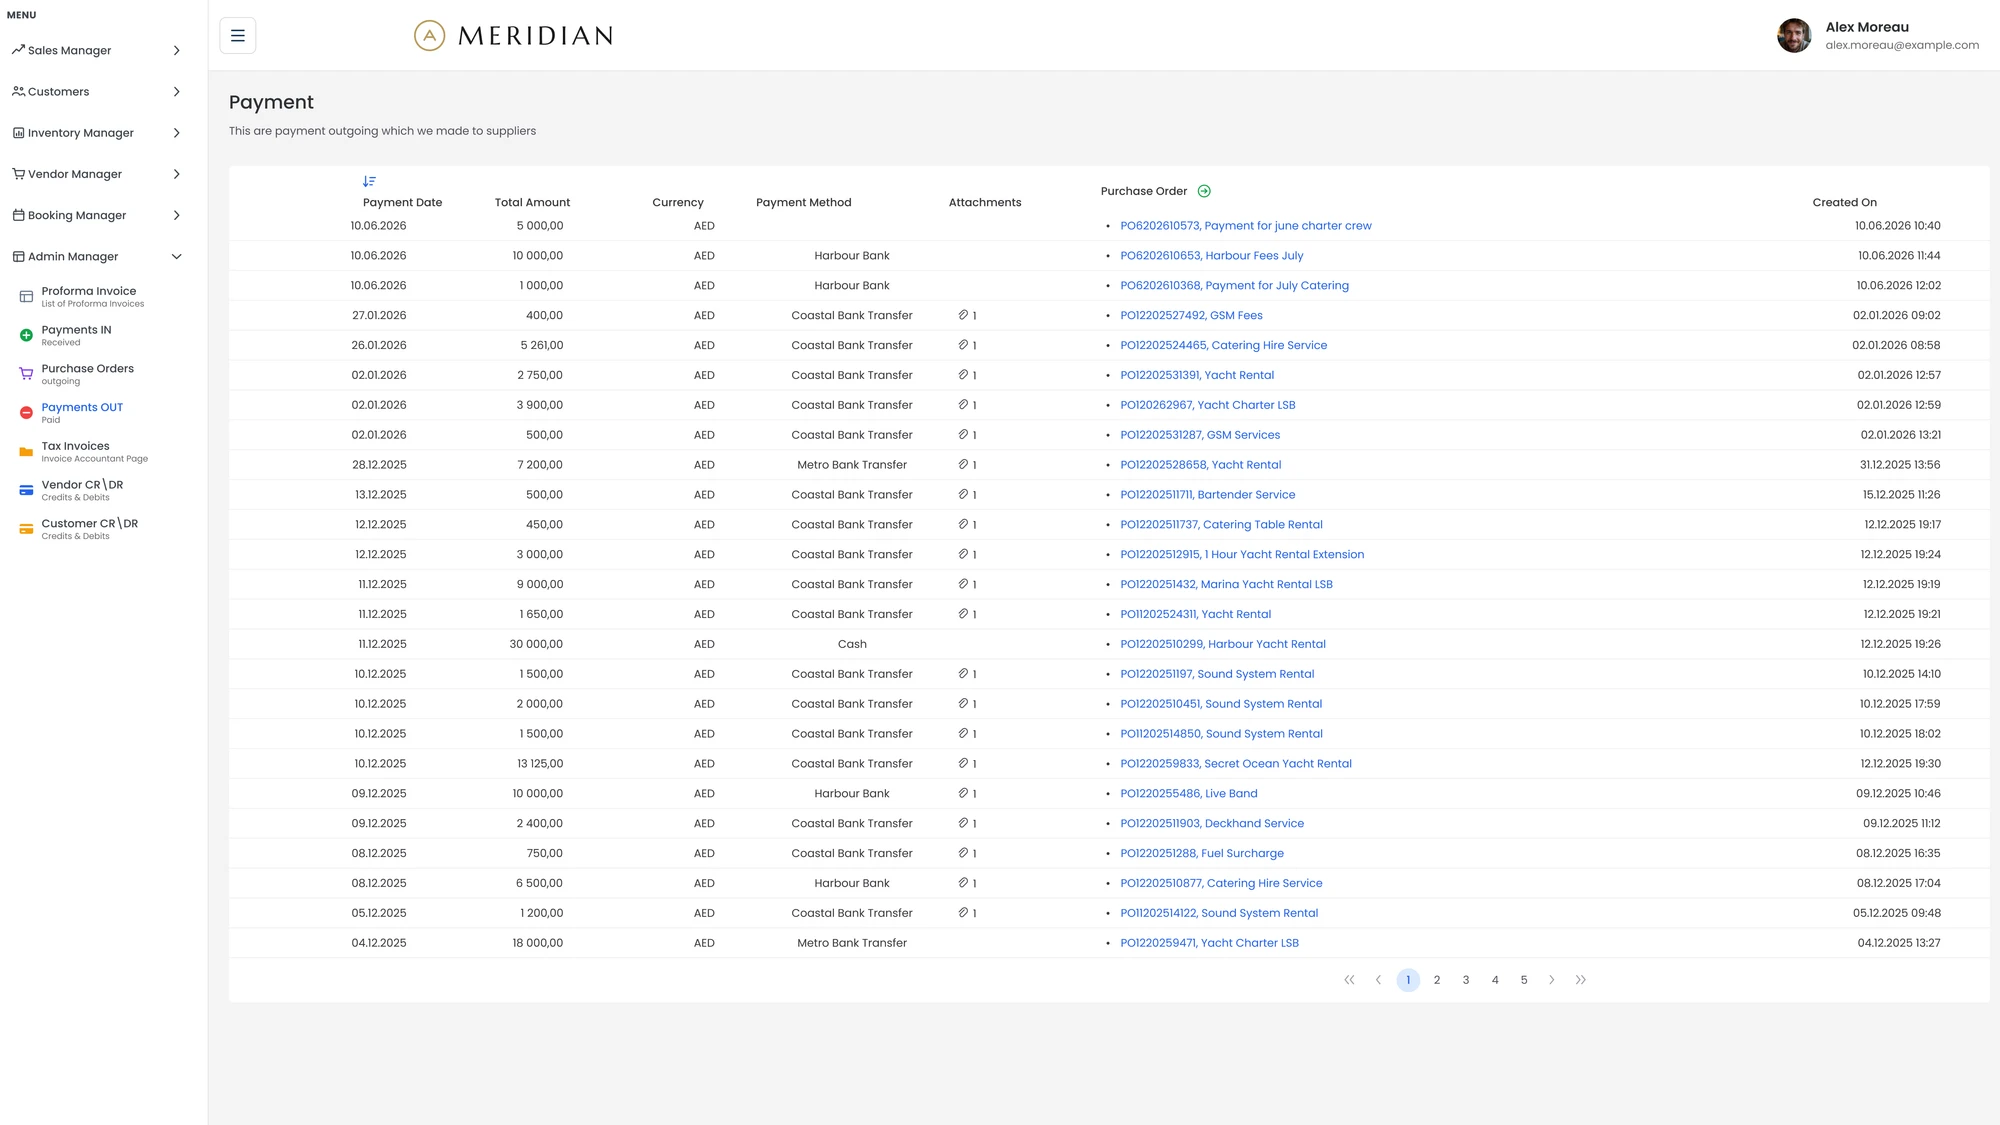
Task: Expand the Customers menu
Action: pos(96,91)
